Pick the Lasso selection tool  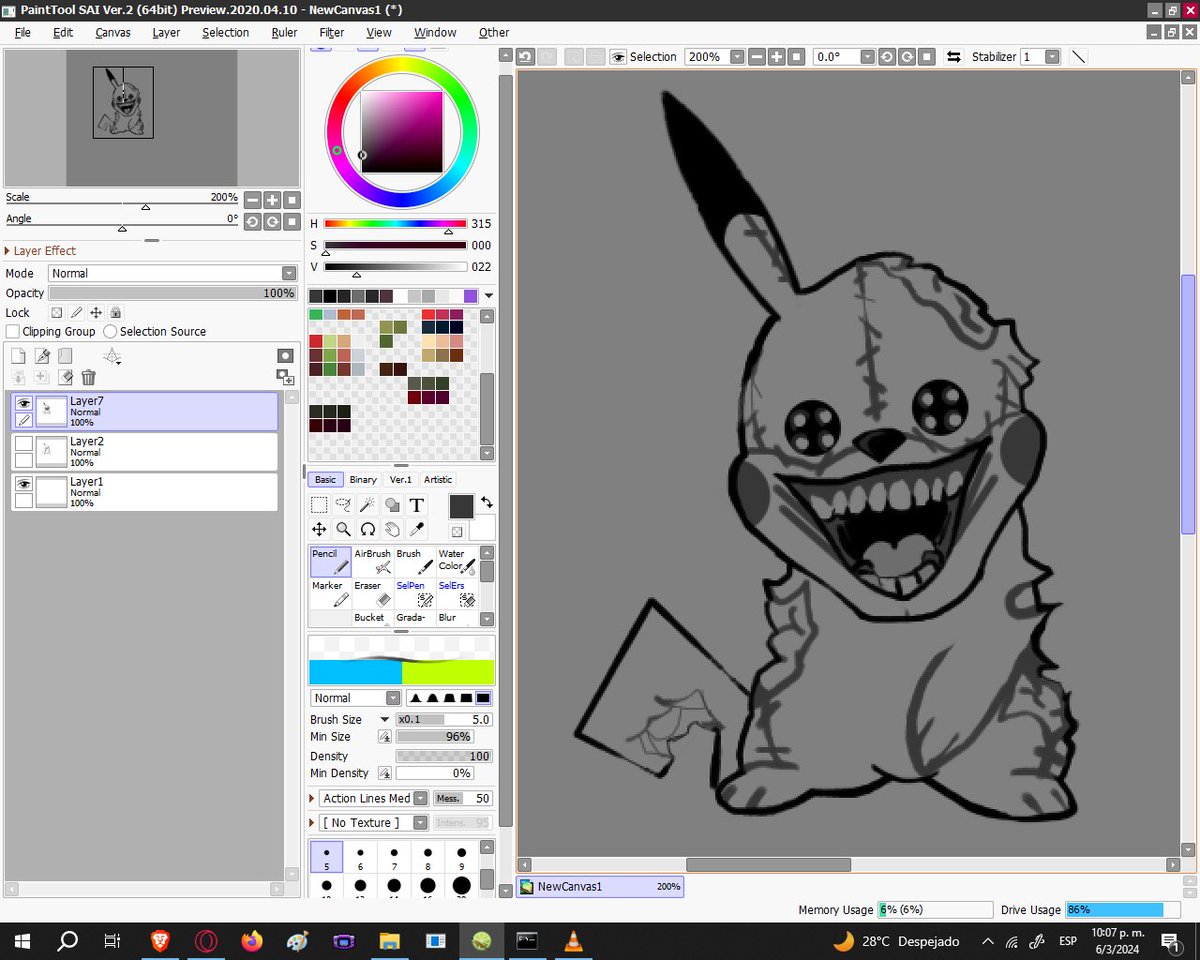coord(343,505)
